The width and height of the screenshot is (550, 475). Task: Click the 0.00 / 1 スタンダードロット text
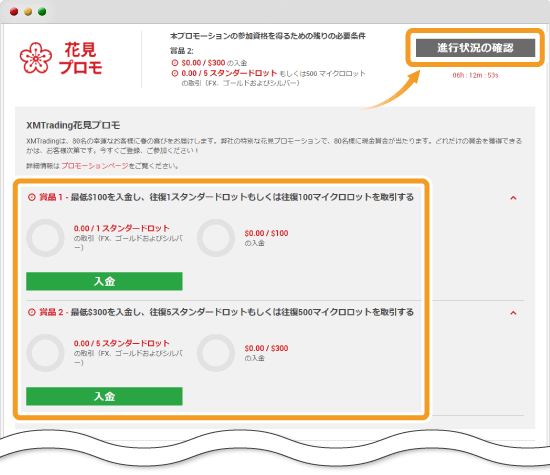point(121,228)
